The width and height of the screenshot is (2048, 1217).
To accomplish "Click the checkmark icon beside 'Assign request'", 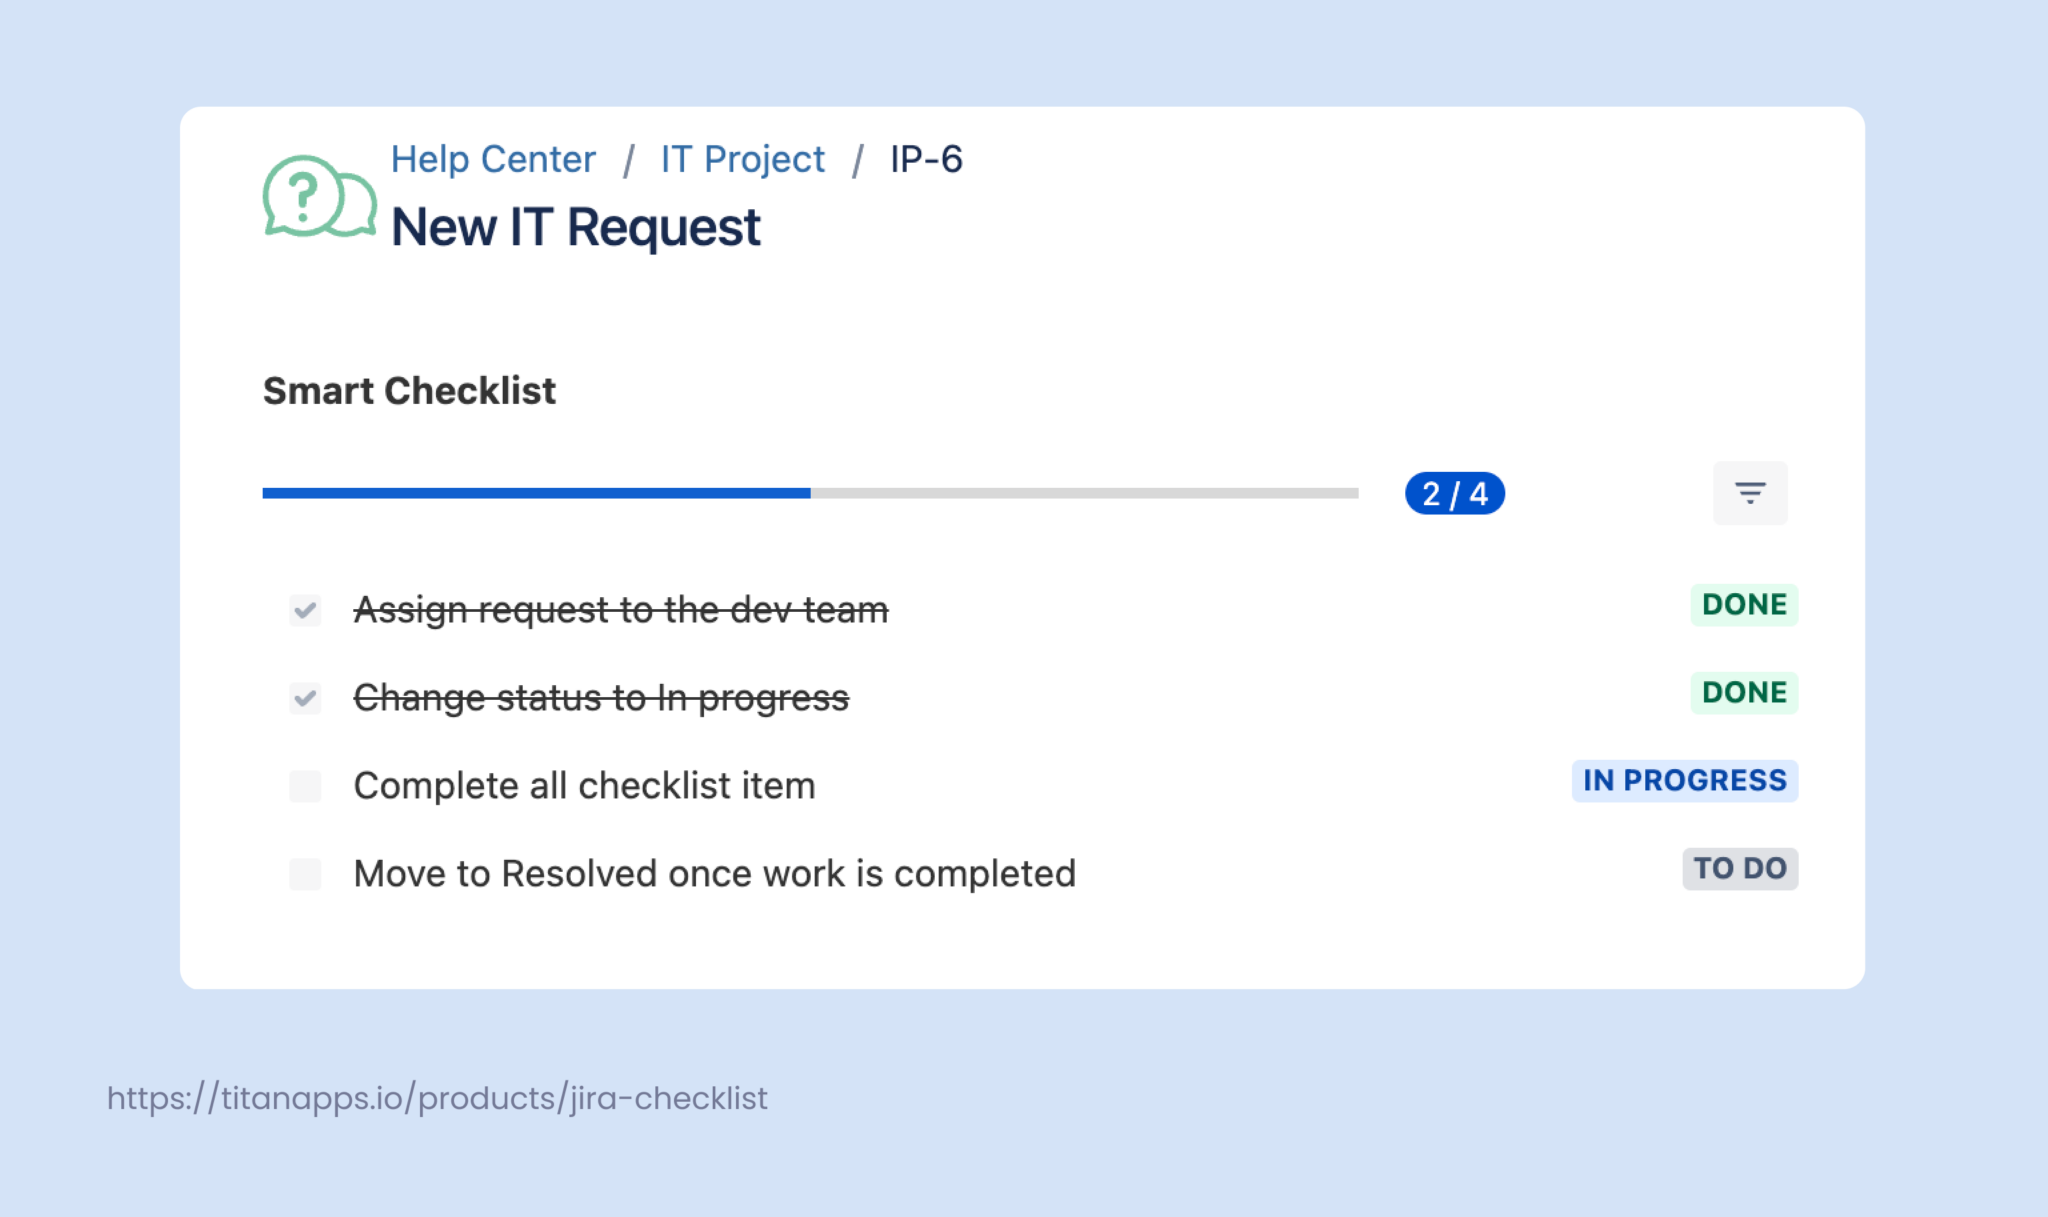I will click(x=305, y=610).
